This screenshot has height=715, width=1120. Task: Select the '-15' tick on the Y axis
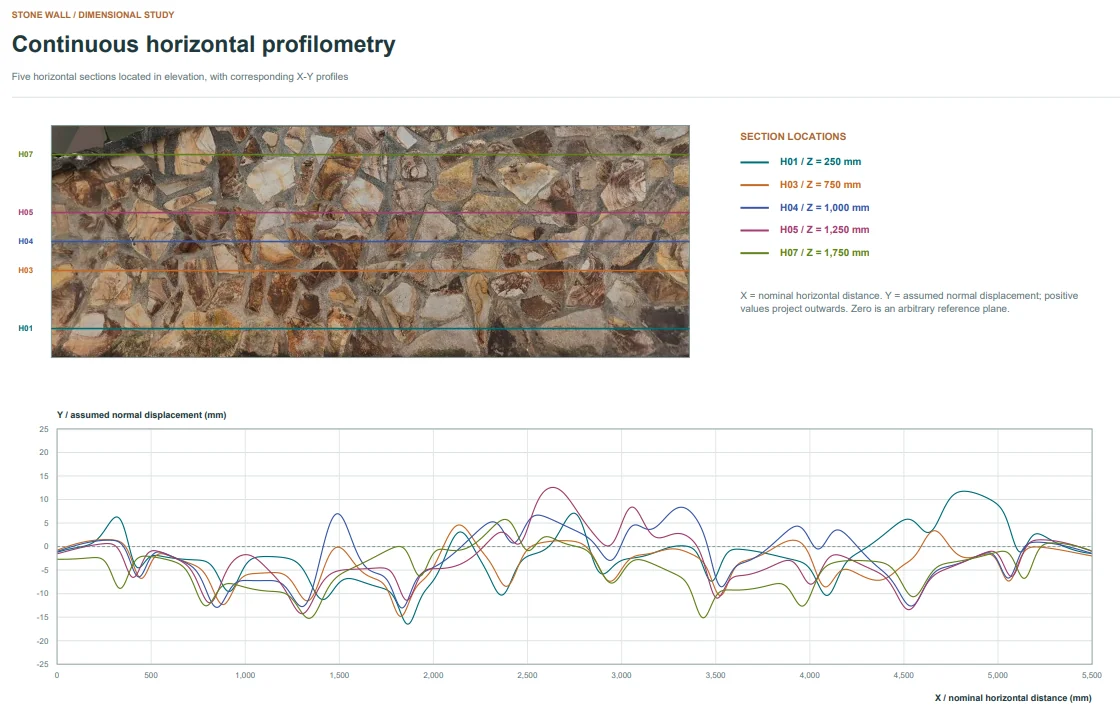pos(43,617)
